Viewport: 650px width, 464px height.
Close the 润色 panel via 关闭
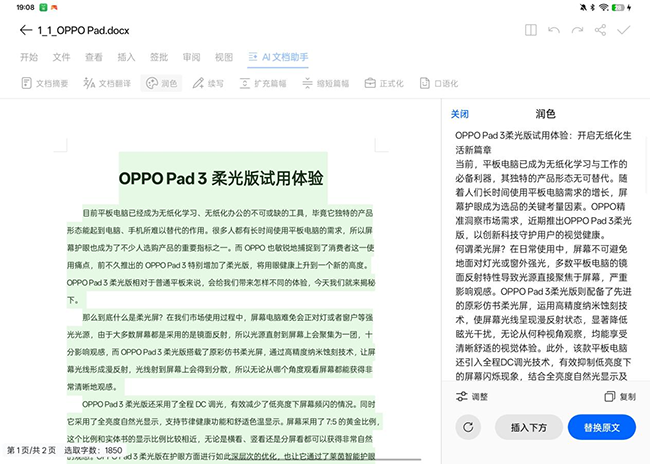pos(460,114)
